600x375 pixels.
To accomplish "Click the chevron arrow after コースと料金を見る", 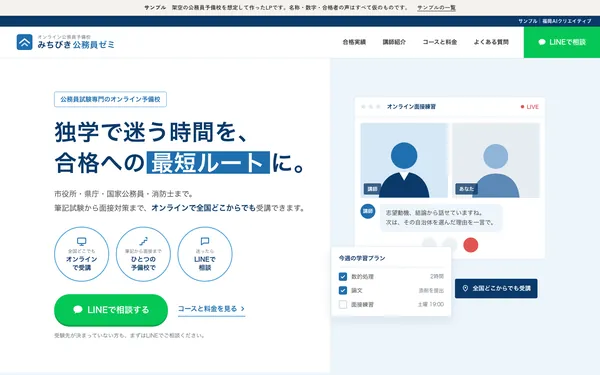I will pyautogui.click(x=243, y=309).
